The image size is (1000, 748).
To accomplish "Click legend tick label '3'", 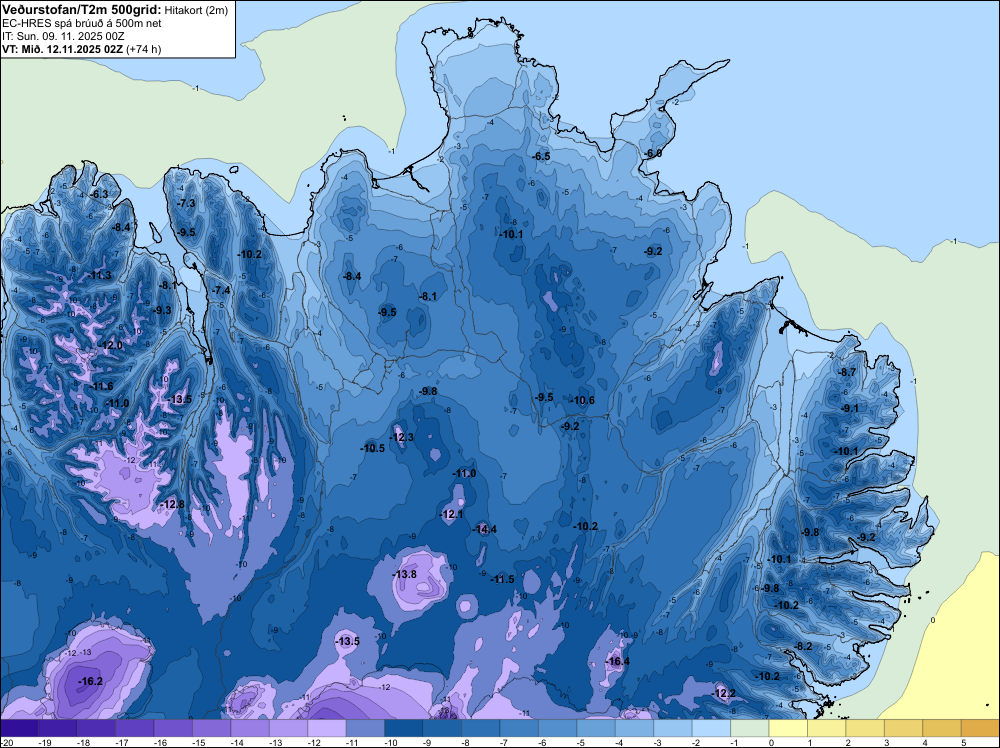I will [x=886, y=742].
